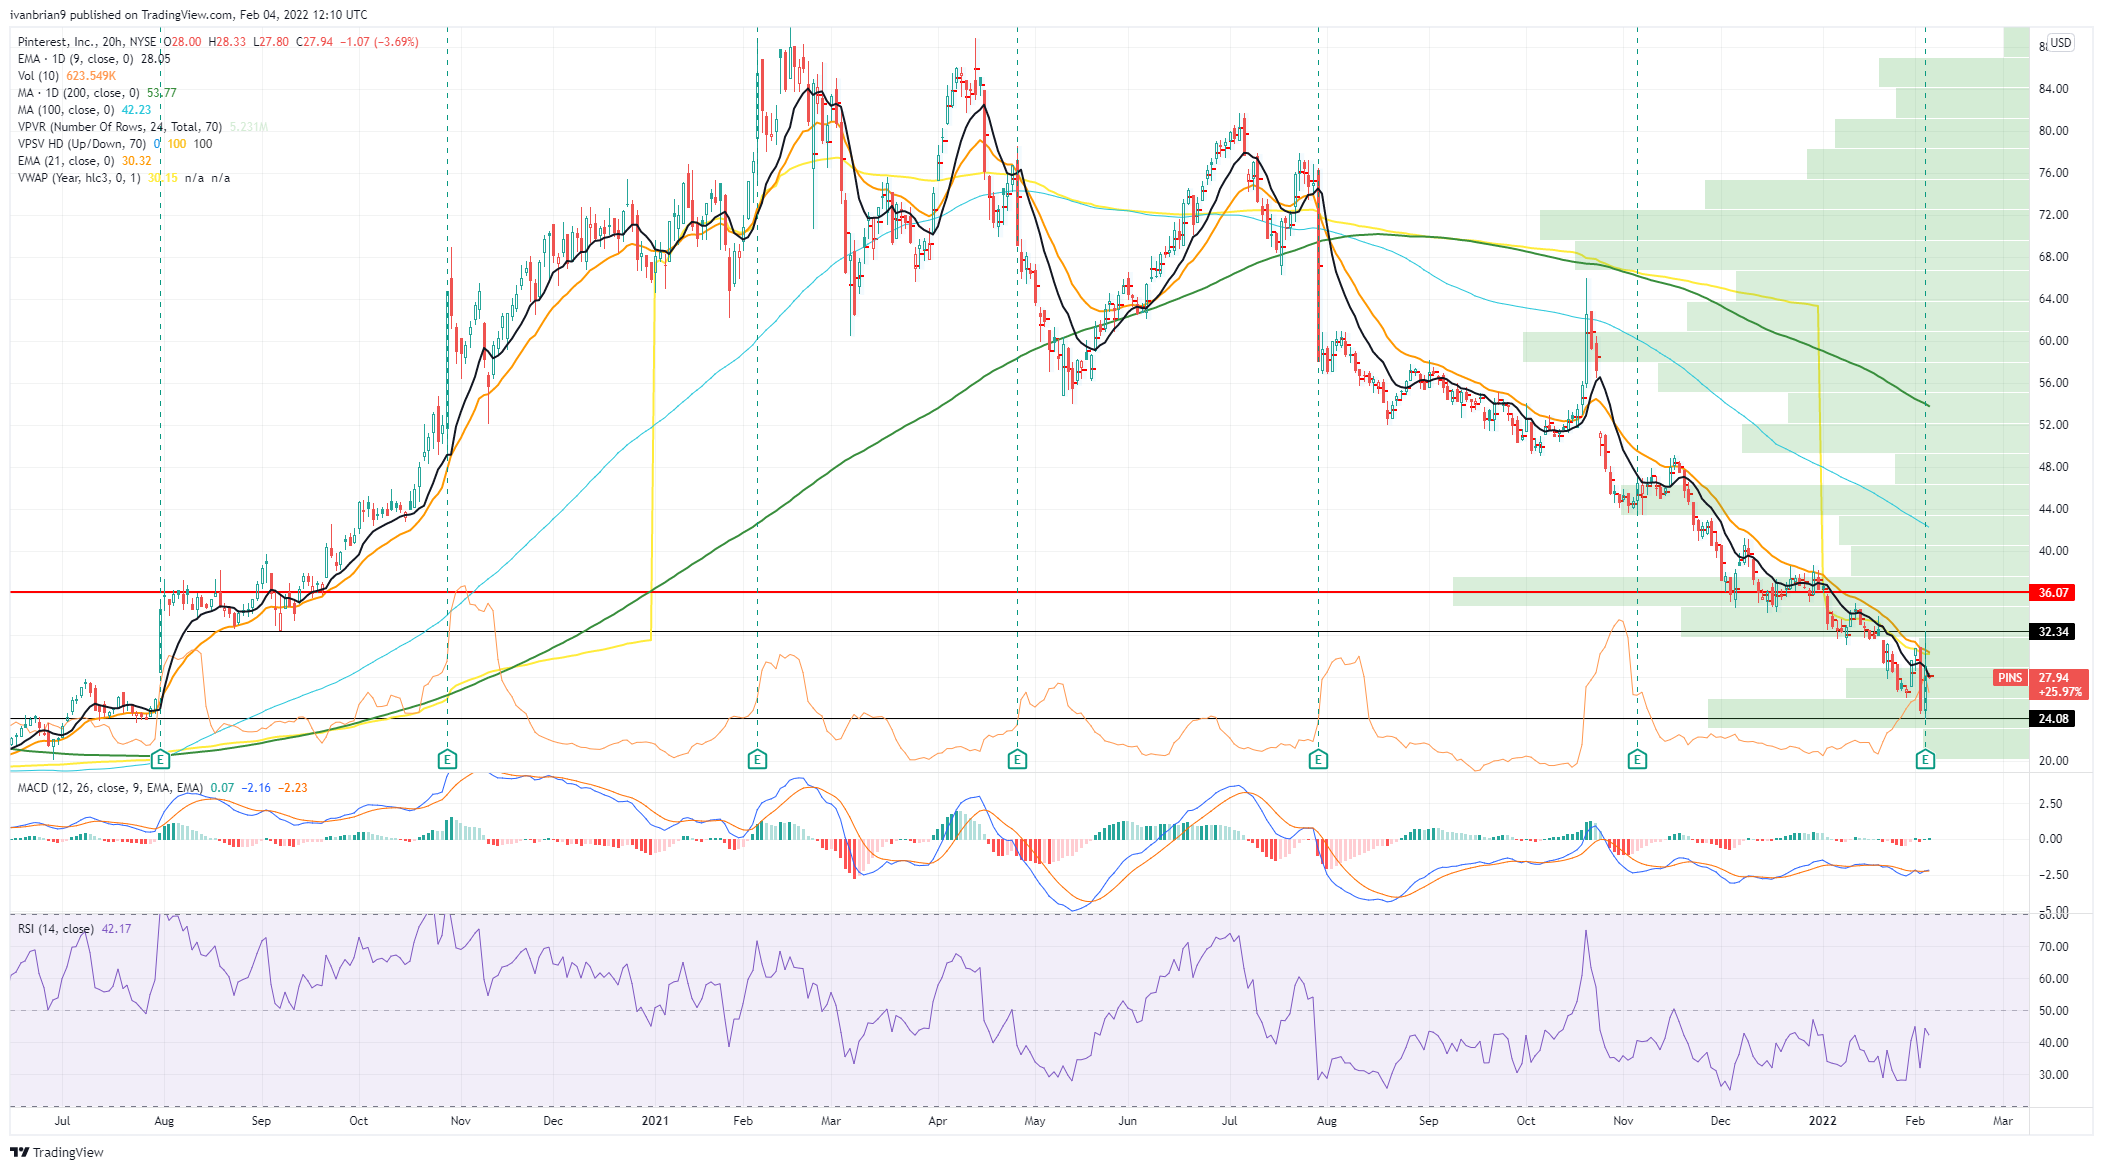Click the 56.00 tick on the price axis
Image resolution: width=2103 pixels, height=1170 pixels.
pyautogui.click(x=2054, y=383)
